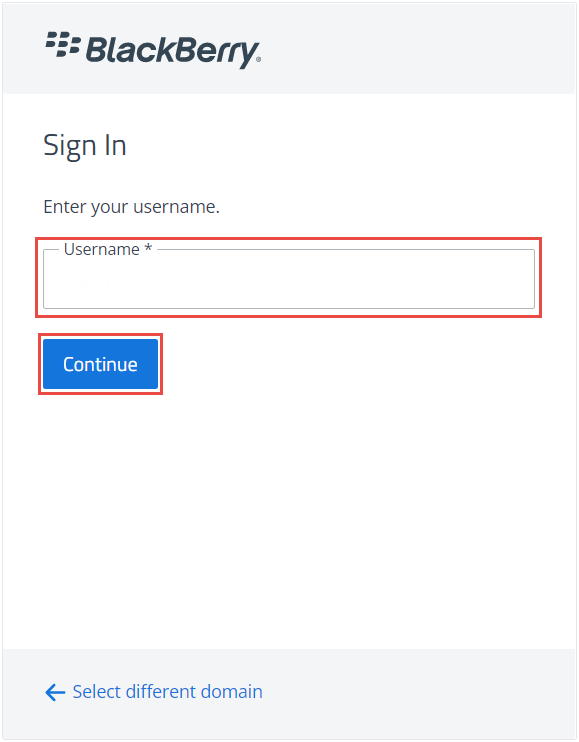
Task: Click the word 'domain' in footer link
Action: 231,692
